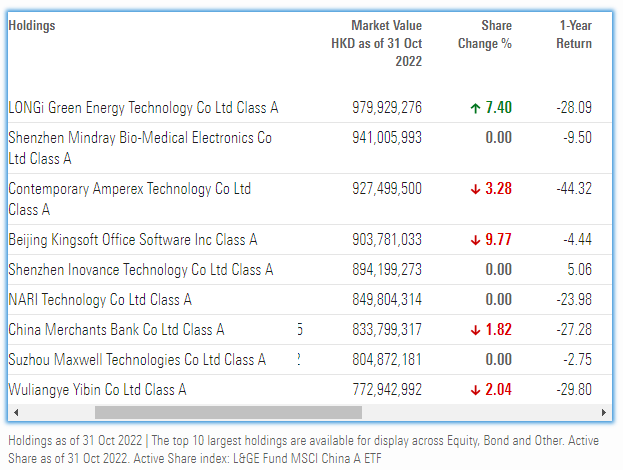The height and width of the screenshot is (470, 623).
Task: Click 1-year return -23.98
Action: point(574,300)
